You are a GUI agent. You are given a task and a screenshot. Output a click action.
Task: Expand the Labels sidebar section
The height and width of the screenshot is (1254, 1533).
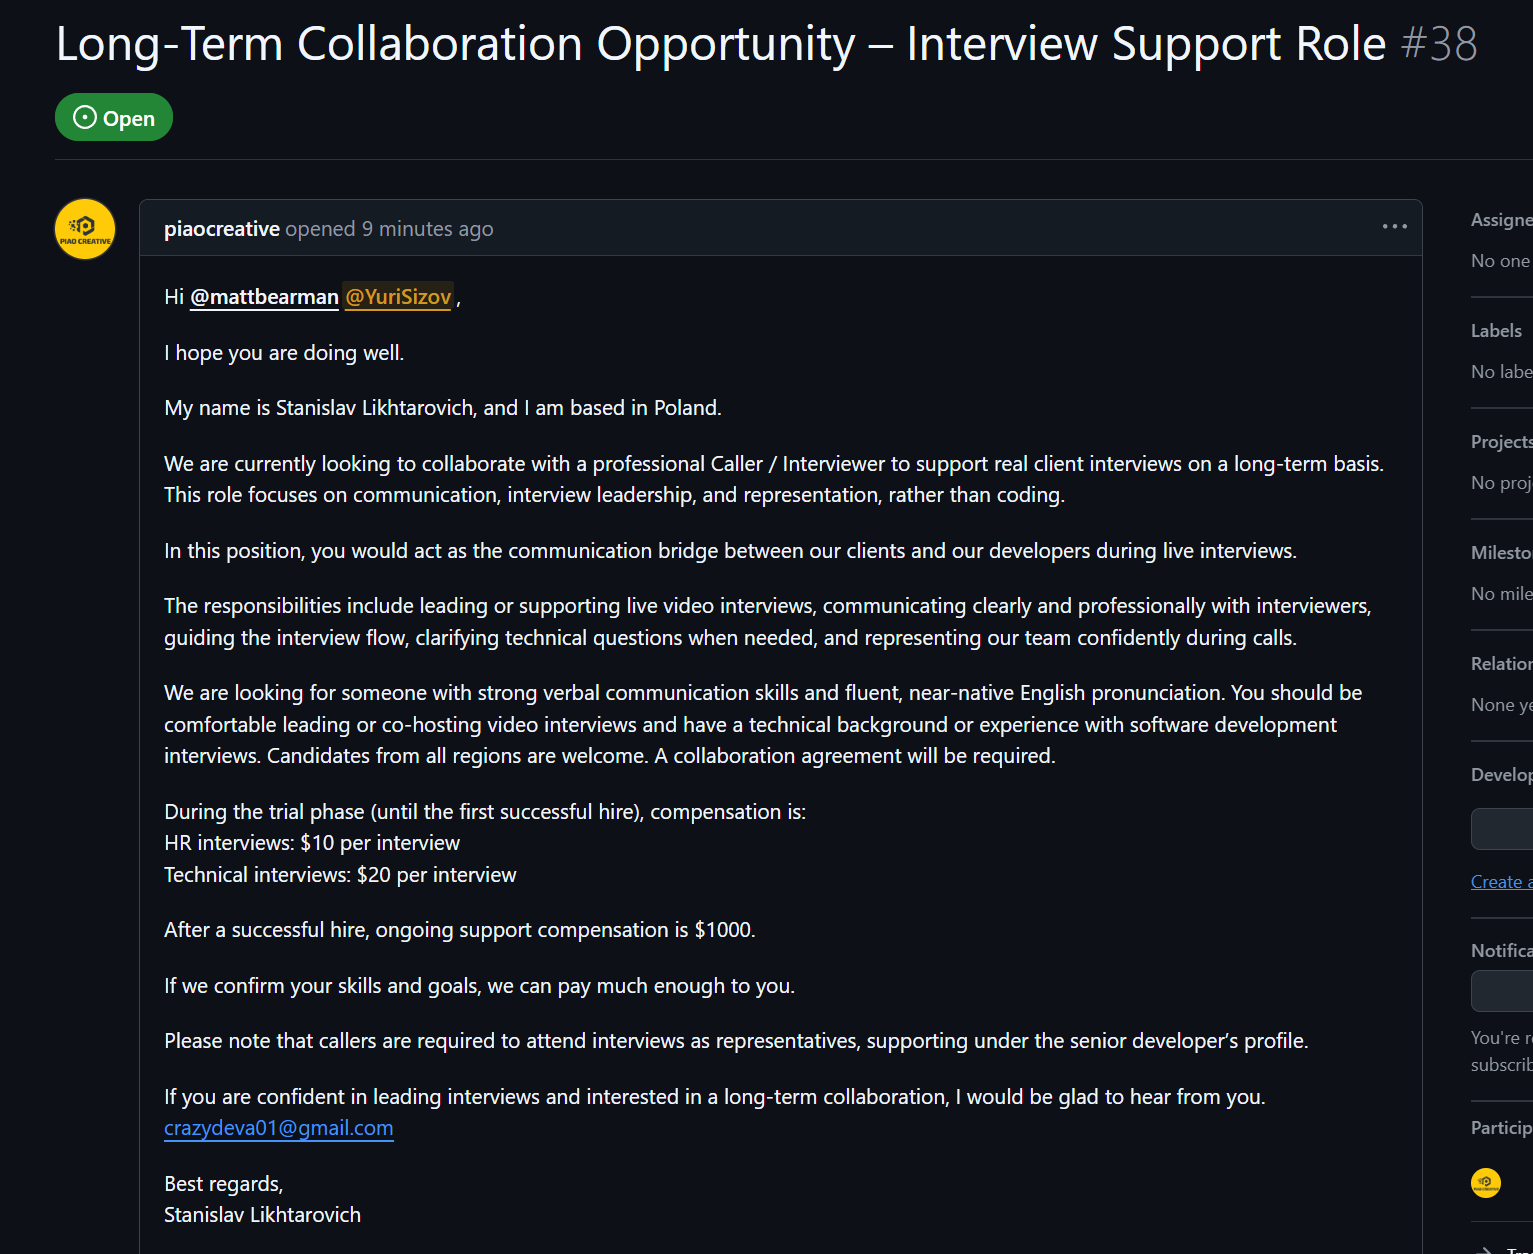(x=1496, y=331)
